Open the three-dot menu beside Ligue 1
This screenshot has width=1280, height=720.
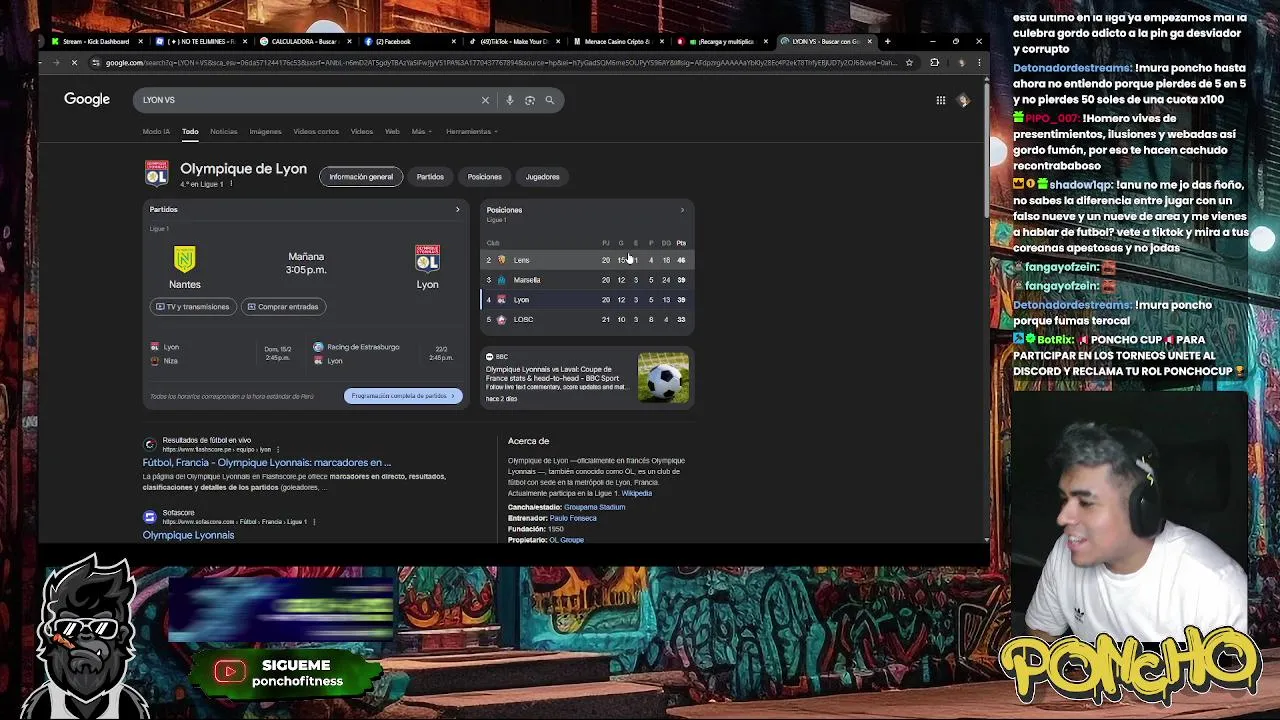[x=231, y=184]
